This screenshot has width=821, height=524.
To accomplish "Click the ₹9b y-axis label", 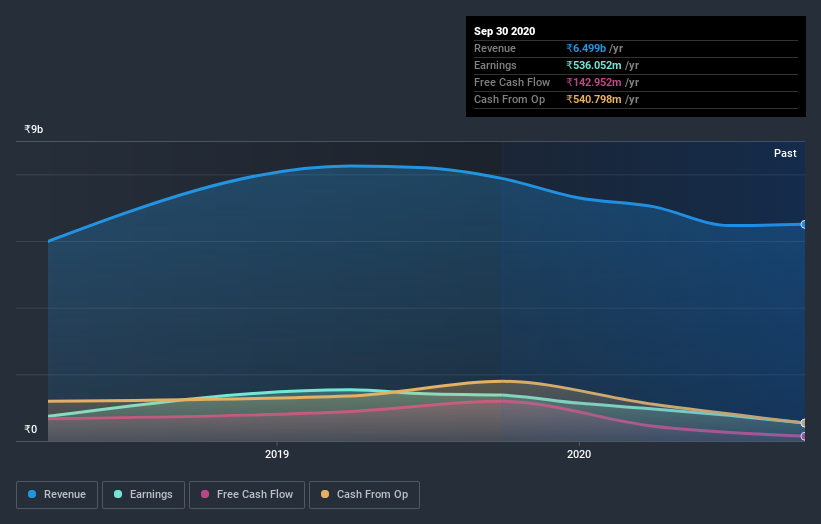I will 34,129.
